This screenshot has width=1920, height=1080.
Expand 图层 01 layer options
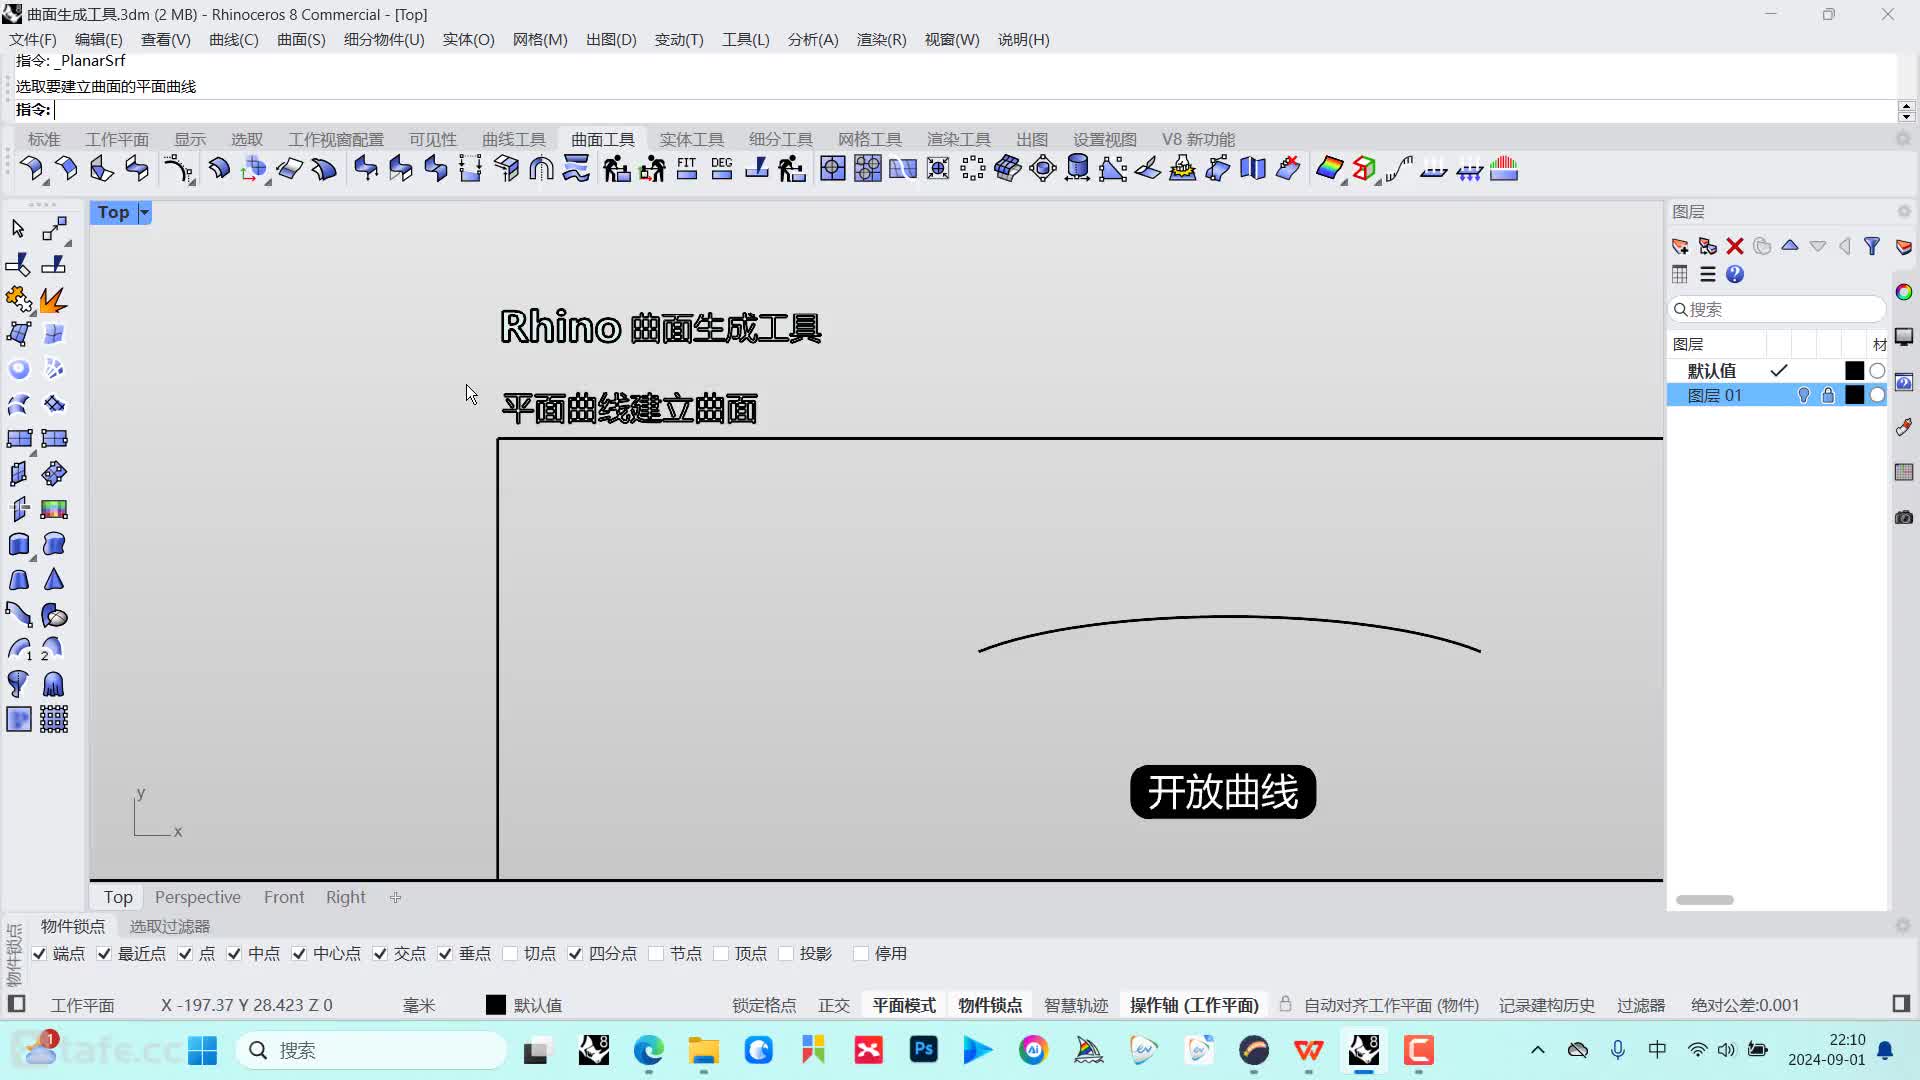click(x=1714, y=396)
